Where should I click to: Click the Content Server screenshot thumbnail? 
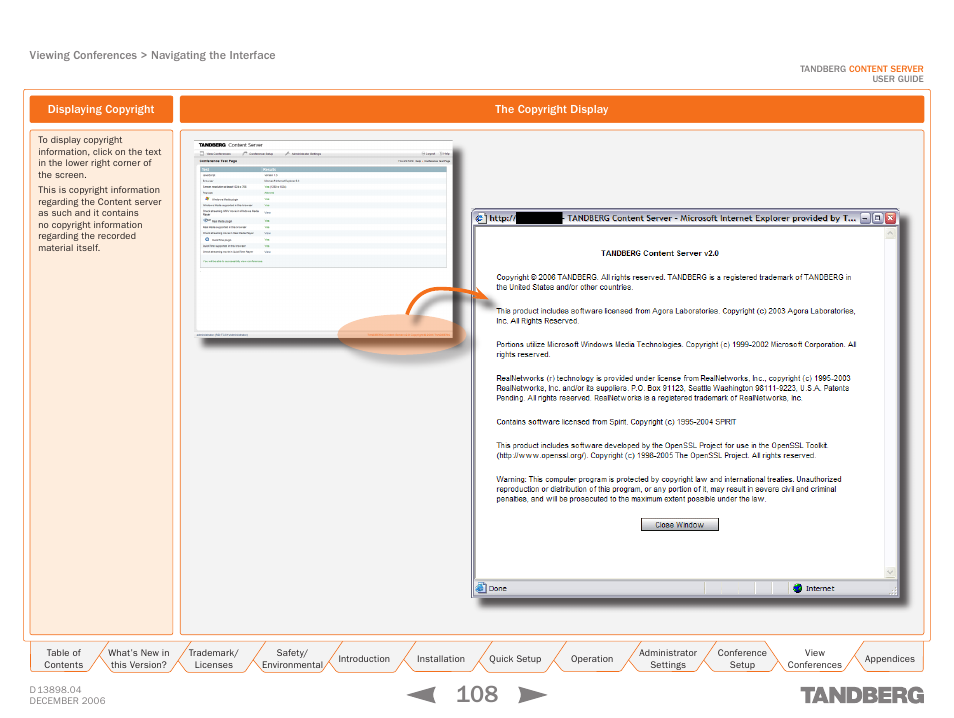[x=324, y=239]
